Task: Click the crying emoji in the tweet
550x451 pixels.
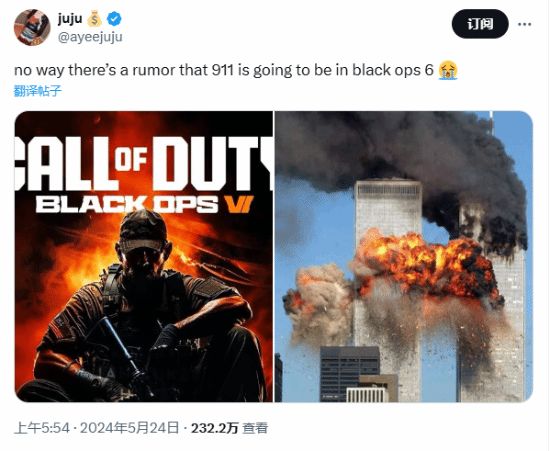Action: (448, 70)
